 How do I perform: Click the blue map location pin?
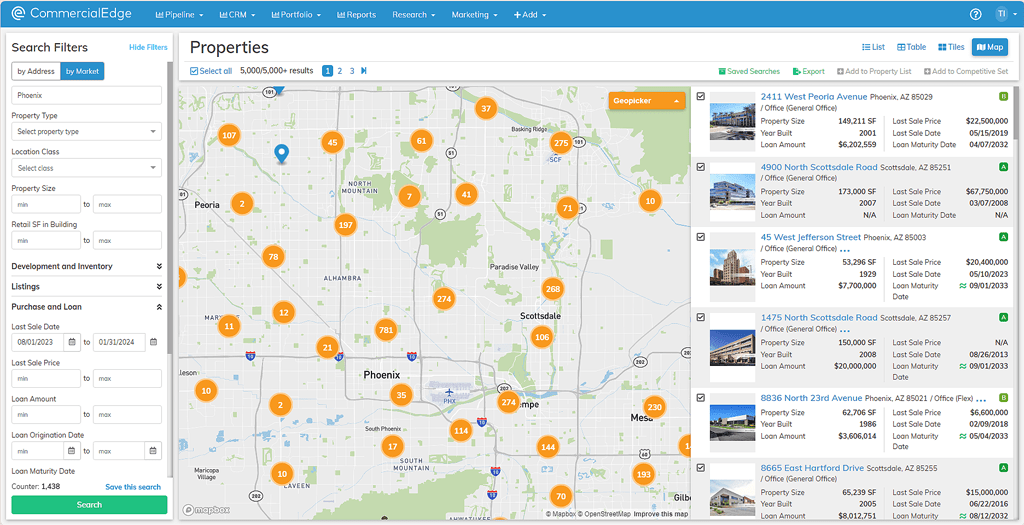tap(281, 154)
